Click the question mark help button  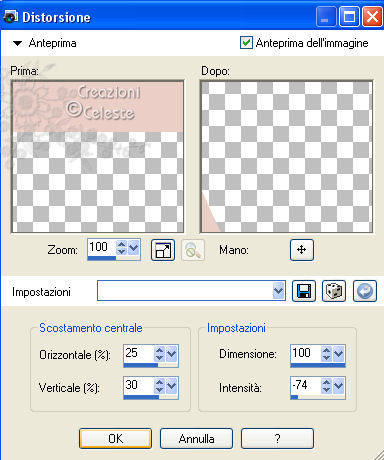pyautogui.click(x=277, y=439)
